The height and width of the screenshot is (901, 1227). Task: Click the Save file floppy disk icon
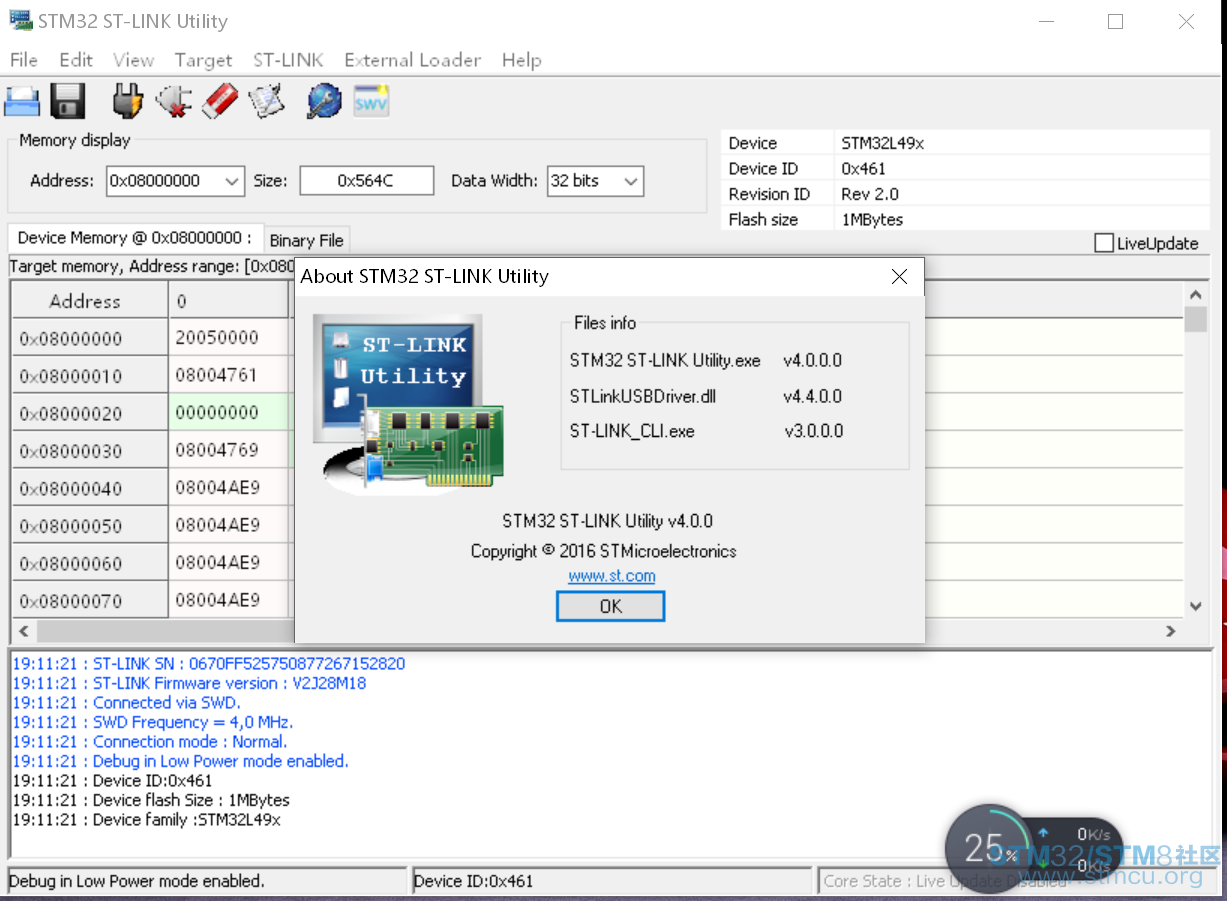[x=68, y=101]
